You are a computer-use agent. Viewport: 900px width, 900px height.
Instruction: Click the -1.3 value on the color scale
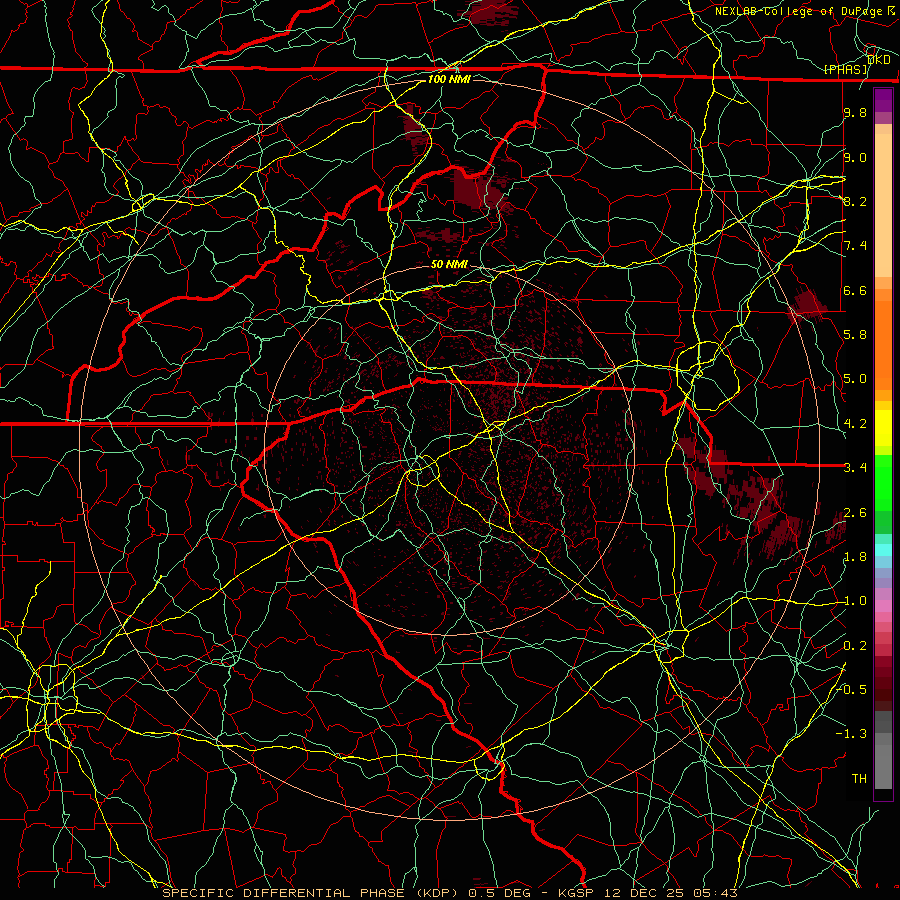[x=853, y=734]
